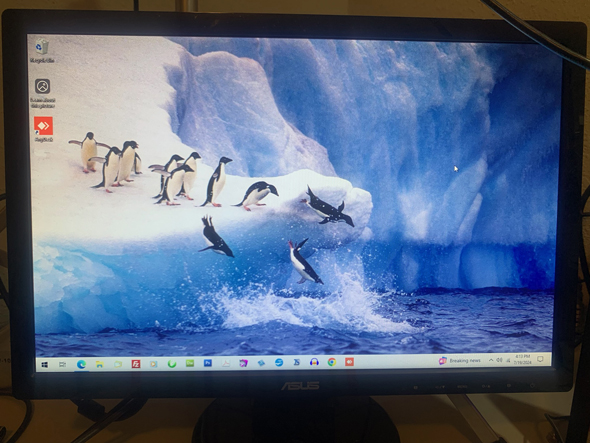Screen dimensions: 590x443
Task: Click the pale yellow folder taskbar icon
Action: pyautogui.click(x=118, y=364)
